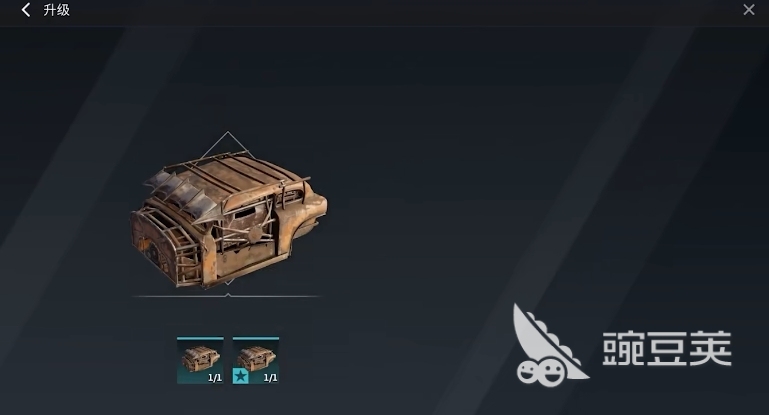Click the 1/1 counter on first slot
The height and width of the screenshot is (415, 769).
[x=215, y=378]
